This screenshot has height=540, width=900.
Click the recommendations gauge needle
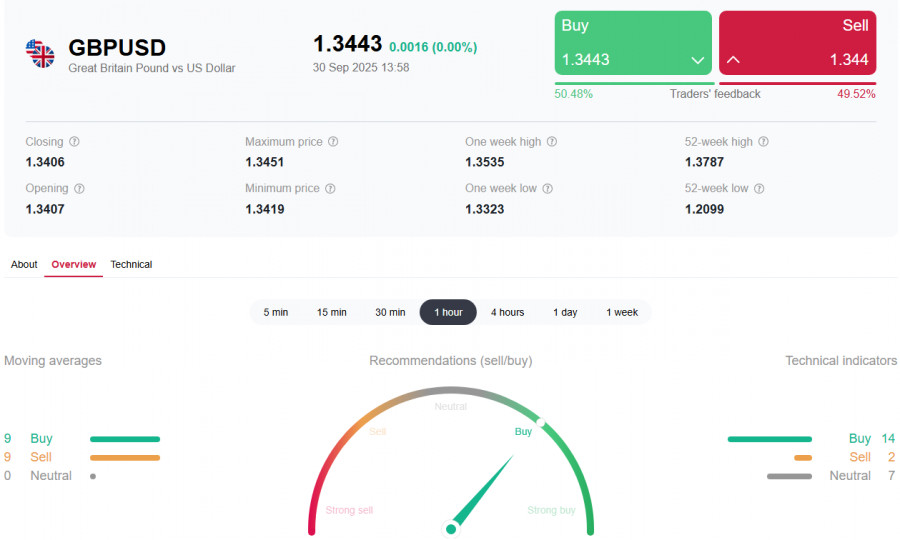[x=484, y=491]
